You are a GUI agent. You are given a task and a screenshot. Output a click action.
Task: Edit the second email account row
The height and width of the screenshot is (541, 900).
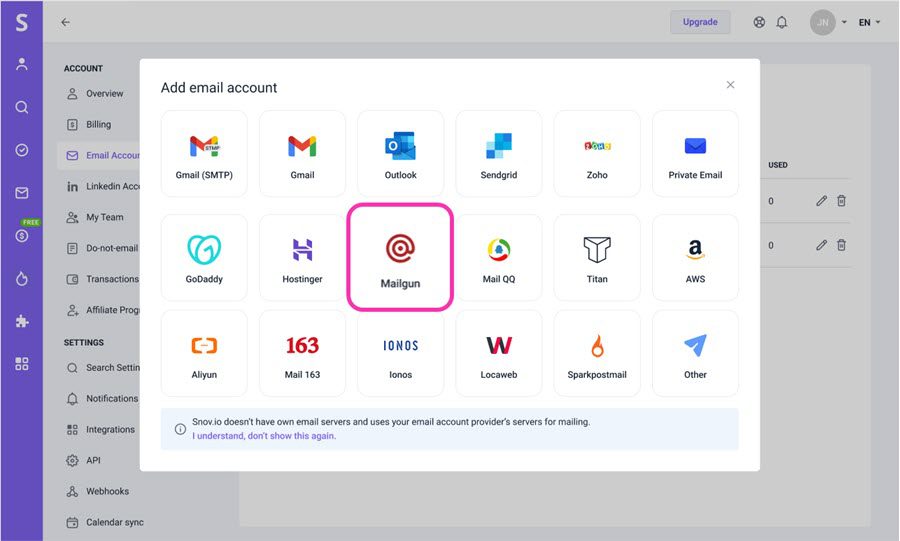pyautogui.click(x=821, y=245)
